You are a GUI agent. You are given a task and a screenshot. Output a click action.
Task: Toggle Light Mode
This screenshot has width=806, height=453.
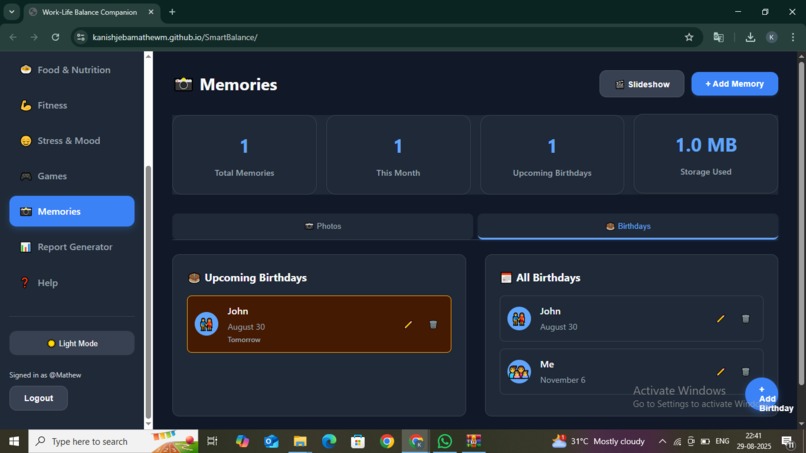click(x=72, y=343)
